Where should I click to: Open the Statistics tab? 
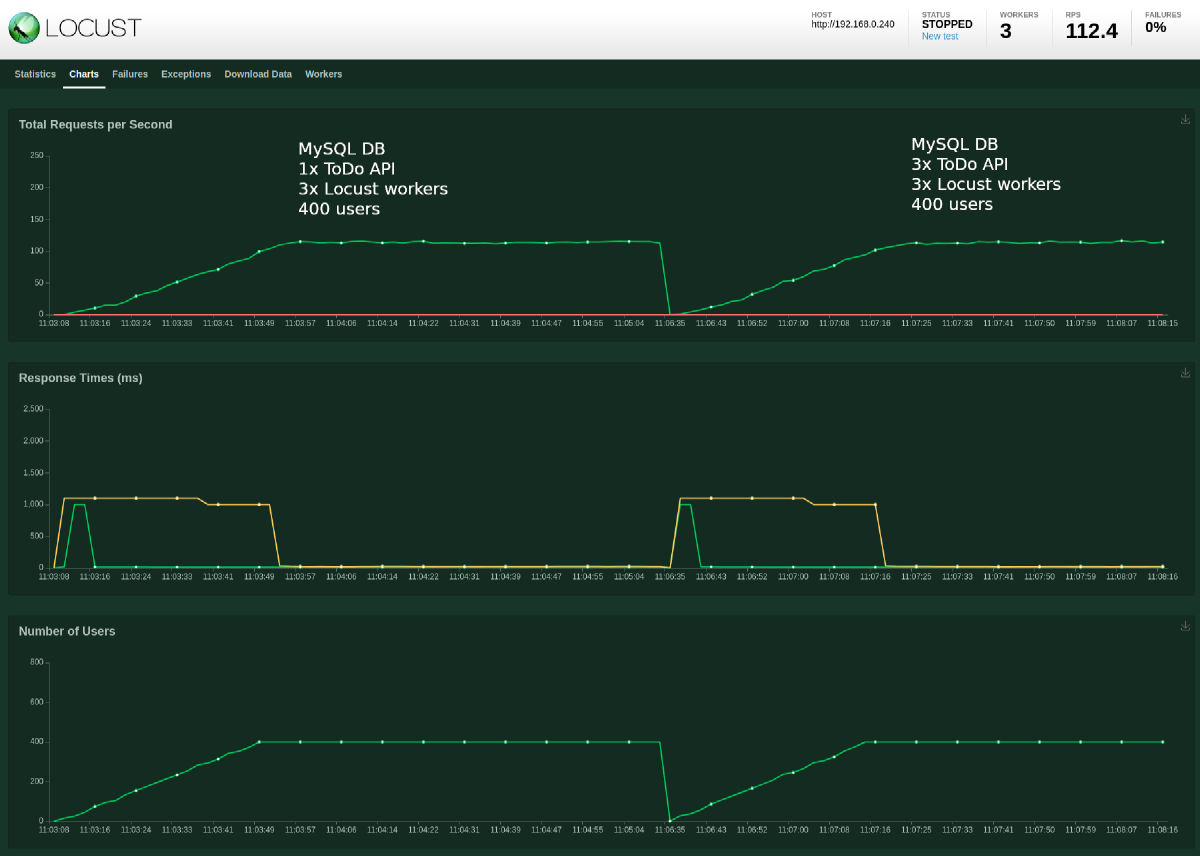[35, 74]
